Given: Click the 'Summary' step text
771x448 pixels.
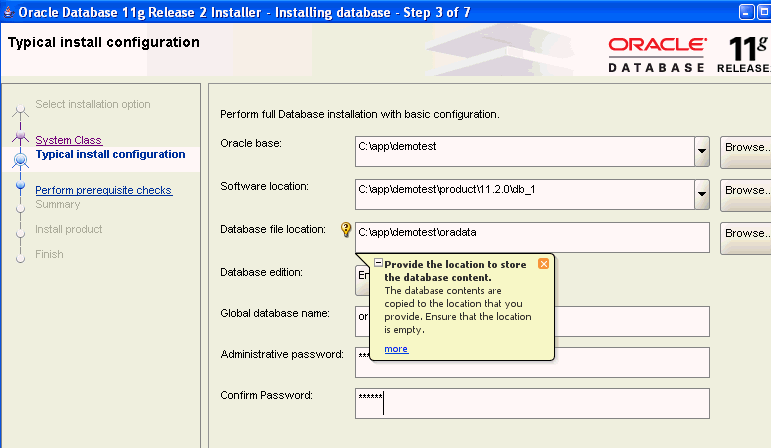Looking at the screenshot, I should click(58, 204).
